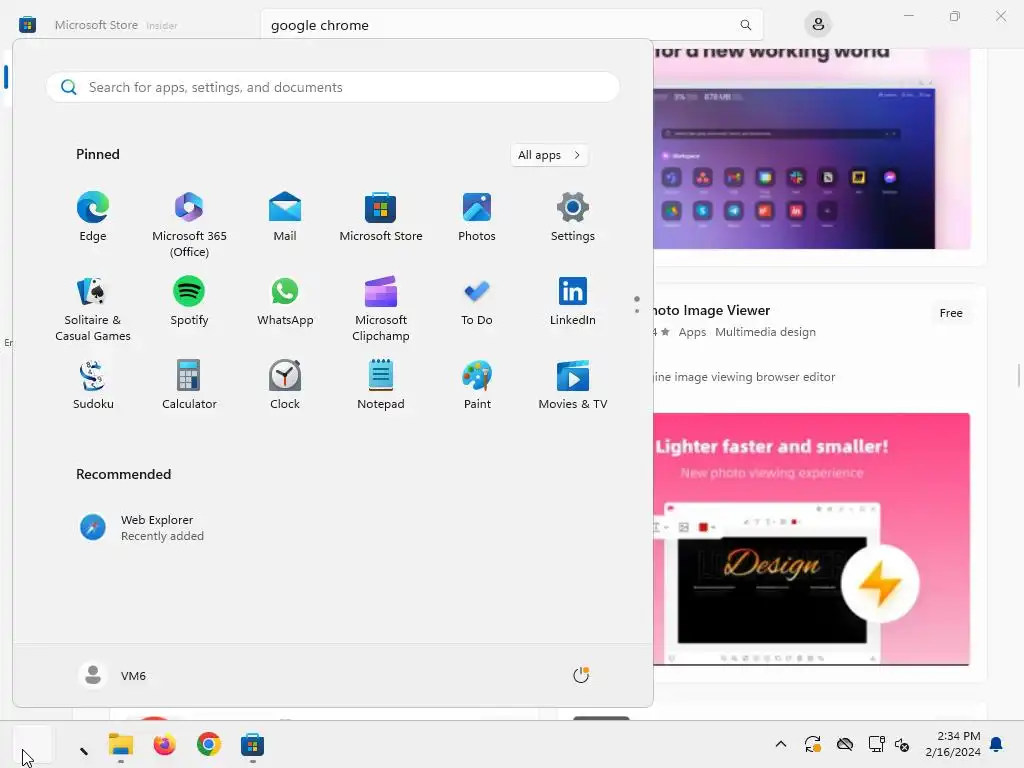Click Microsoft Store search box

511,25
